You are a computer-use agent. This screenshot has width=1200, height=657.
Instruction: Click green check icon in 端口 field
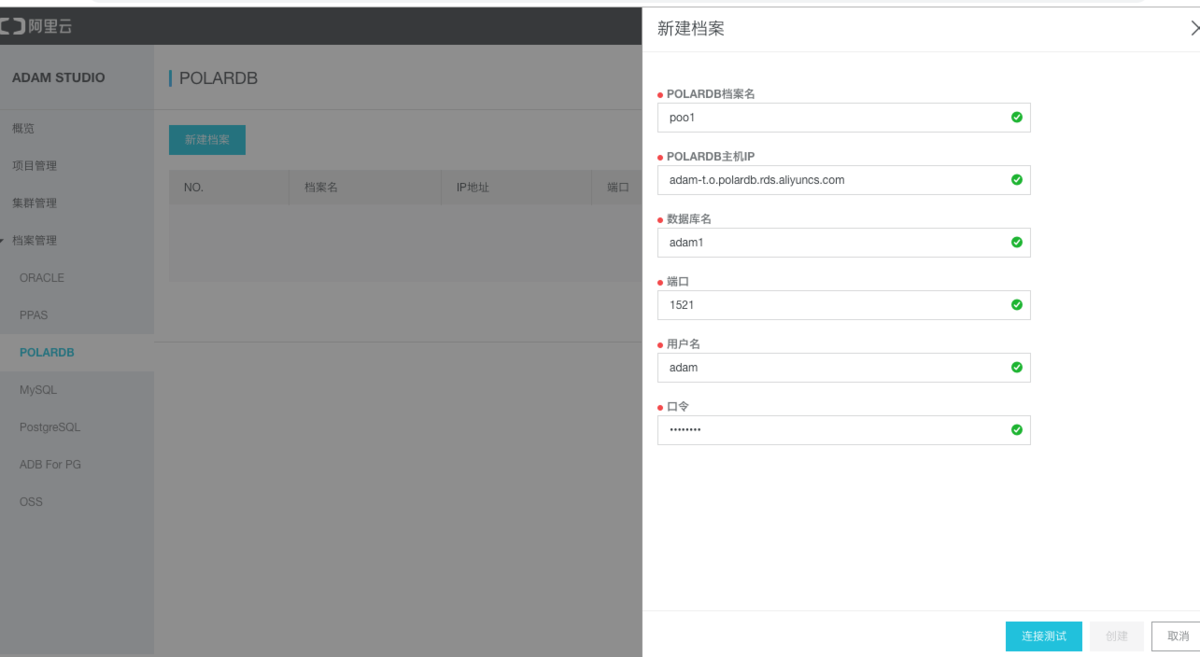tap(1017, 305)
